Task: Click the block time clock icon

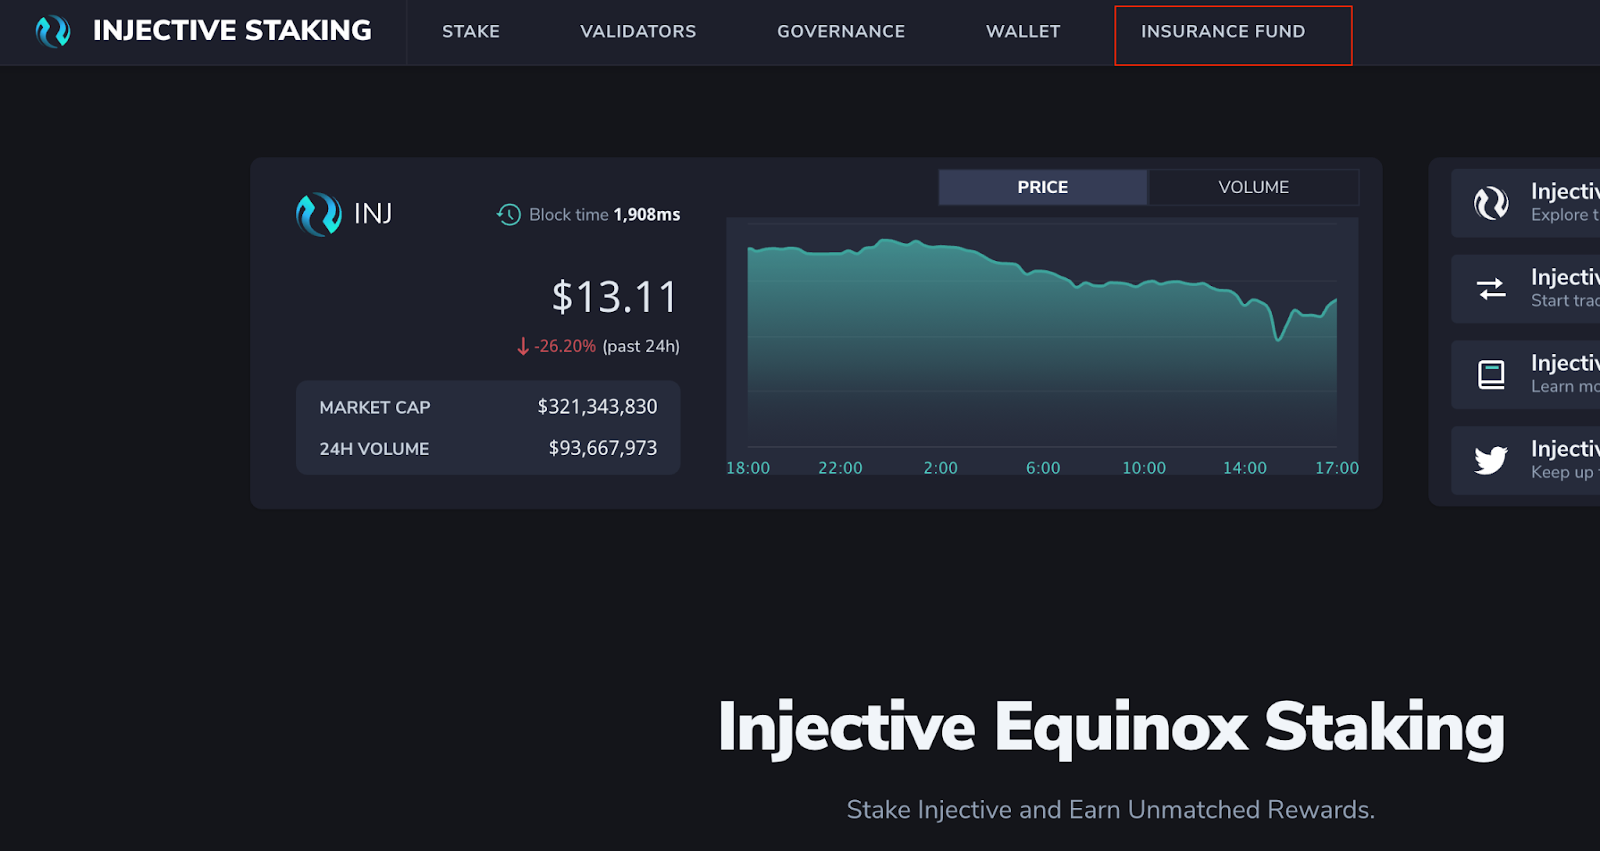Action: [509, 214]
